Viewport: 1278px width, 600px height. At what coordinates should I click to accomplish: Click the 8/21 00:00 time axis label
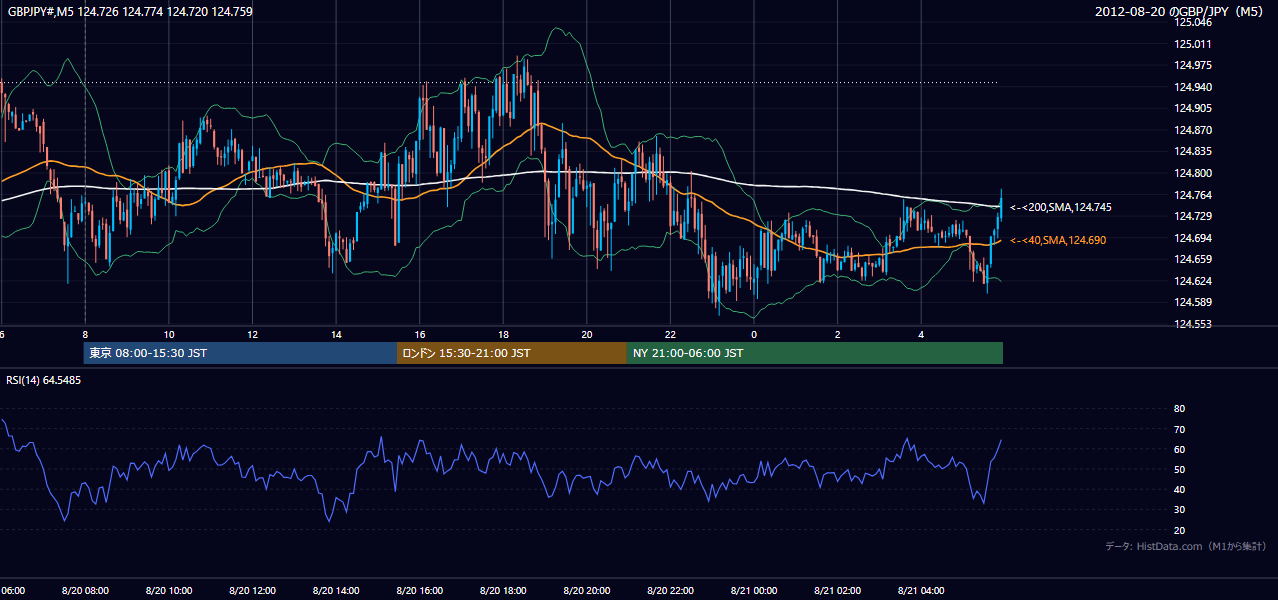click(x=754, y=591)
